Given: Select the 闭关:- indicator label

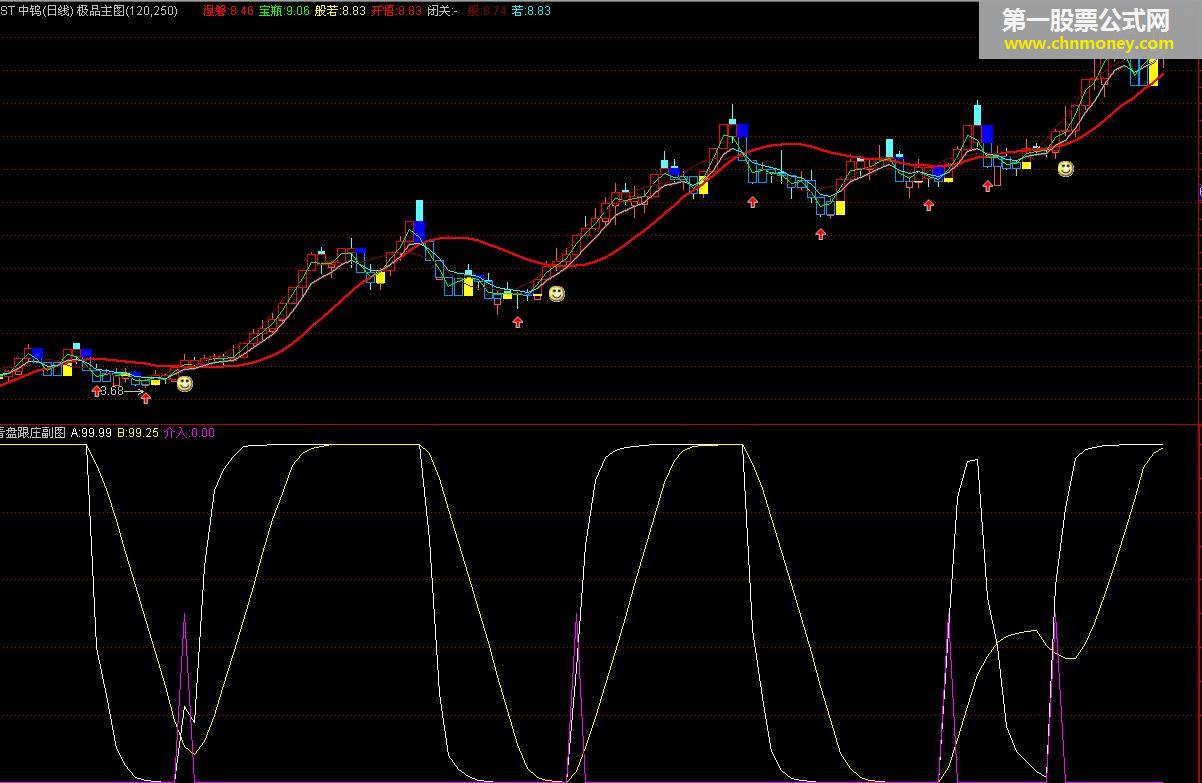Looking at the screenshot, I should point(442,10).
